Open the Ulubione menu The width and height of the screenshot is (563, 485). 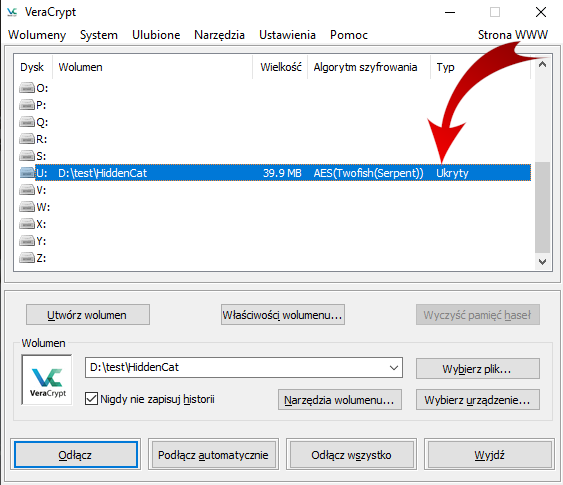click(156, 35)
